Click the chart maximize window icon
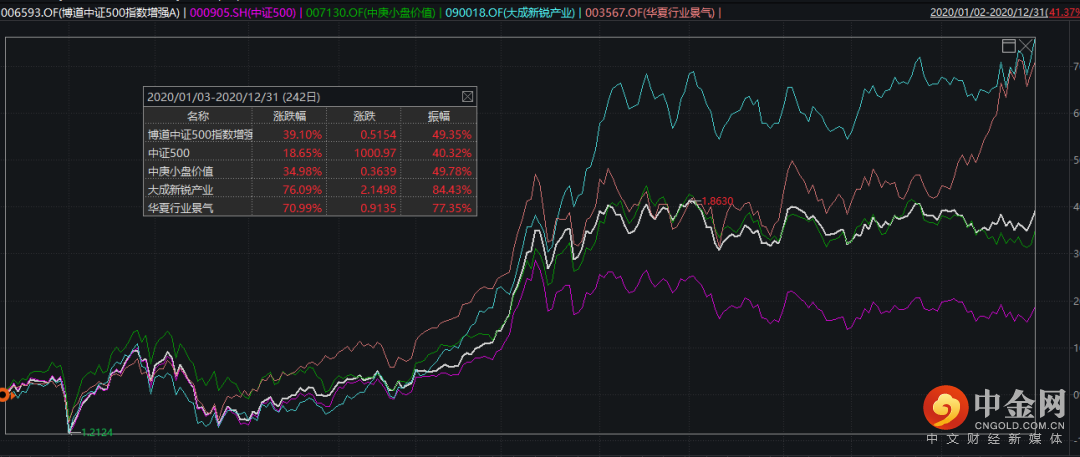Viewport: 1080px width, 457px height. tap(1008, 46)
